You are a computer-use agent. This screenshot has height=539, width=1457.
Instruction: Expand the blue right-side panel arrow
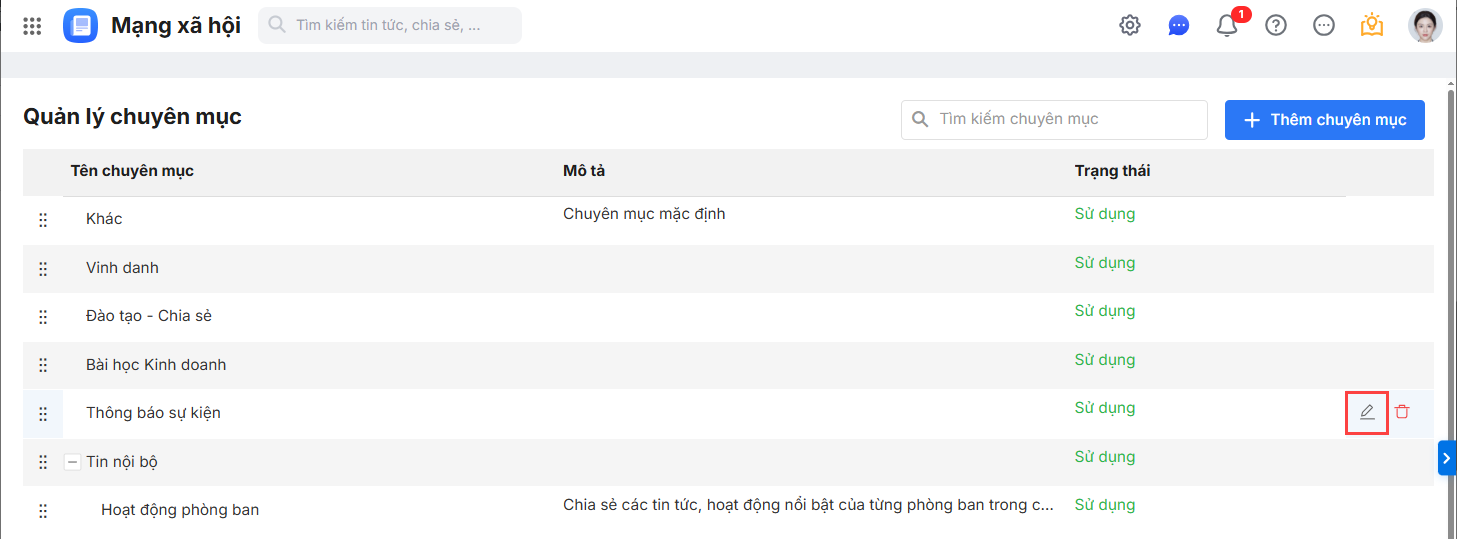1447,458
